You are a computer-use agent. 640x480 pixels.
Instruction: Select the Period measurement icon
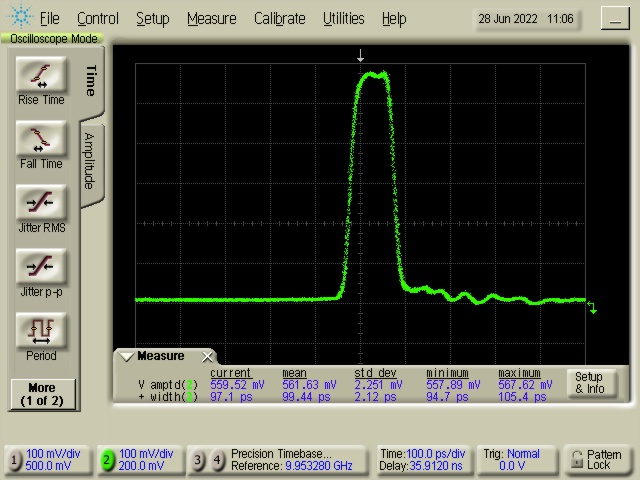[41, 331]
